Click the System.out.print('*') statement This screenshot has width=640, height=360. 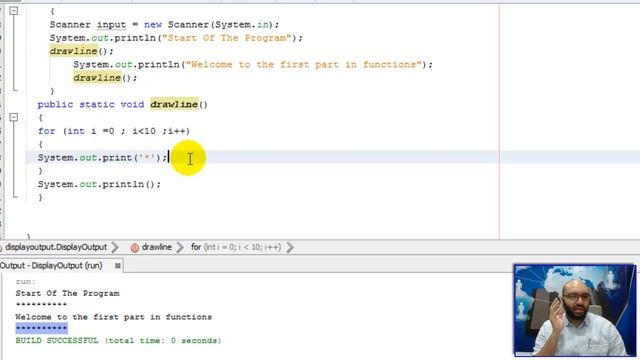102,158
